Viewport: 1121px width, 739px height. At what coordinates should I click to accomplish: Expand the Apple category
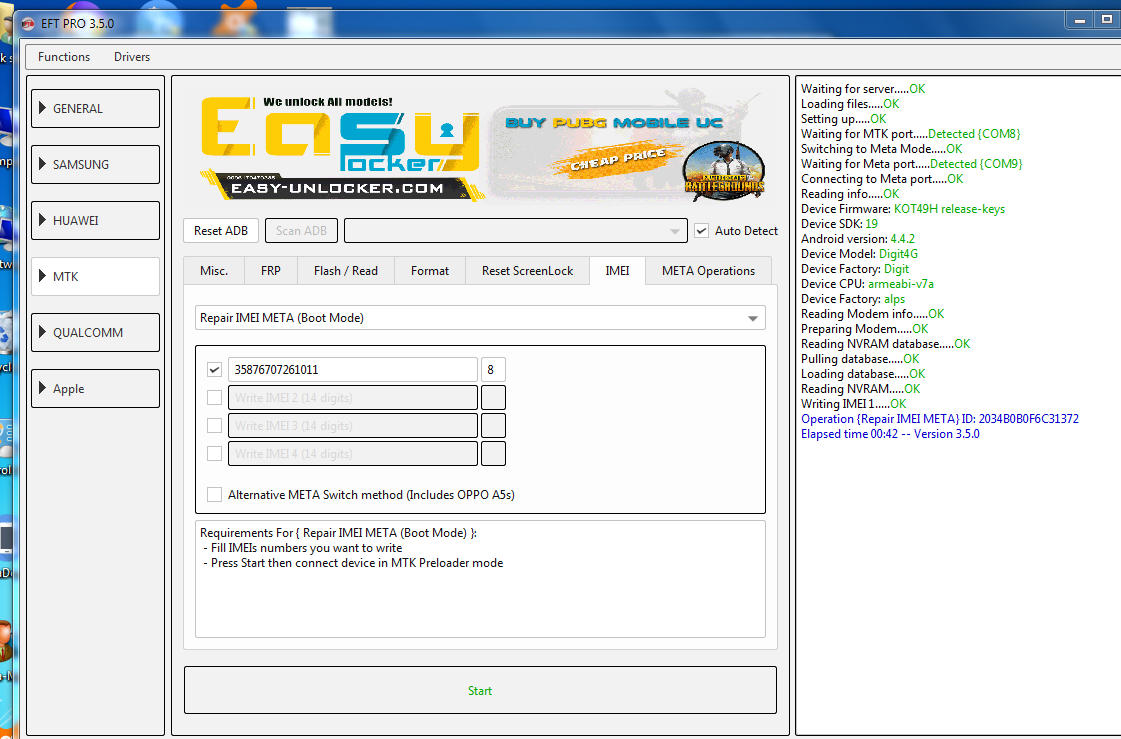(x=95, y=389)
